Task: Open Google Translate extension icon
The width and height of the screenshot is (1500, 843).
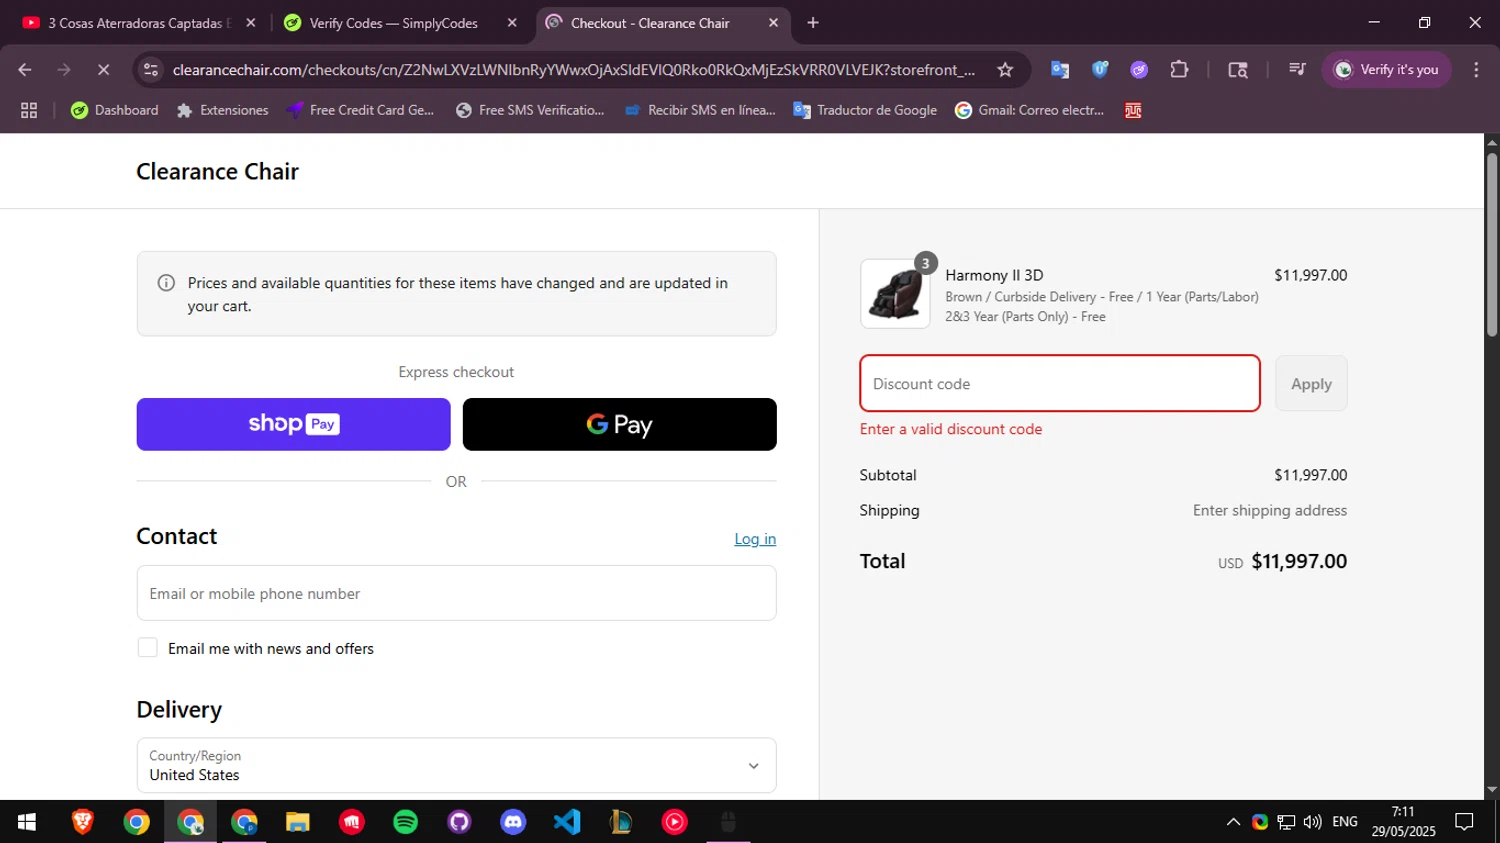Action: [x=1060, y=70]
